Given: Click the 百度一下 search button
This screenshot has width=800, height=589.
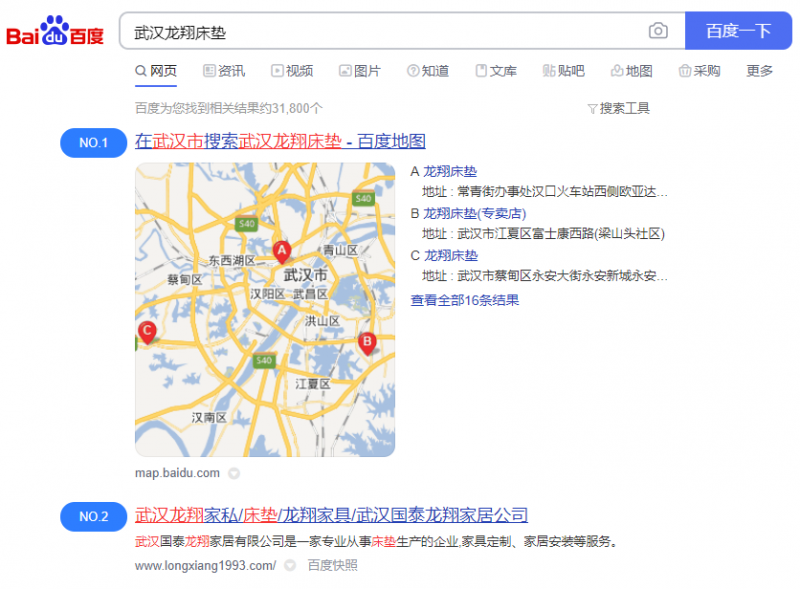Looking at the screenshot, I should point(739,31).
